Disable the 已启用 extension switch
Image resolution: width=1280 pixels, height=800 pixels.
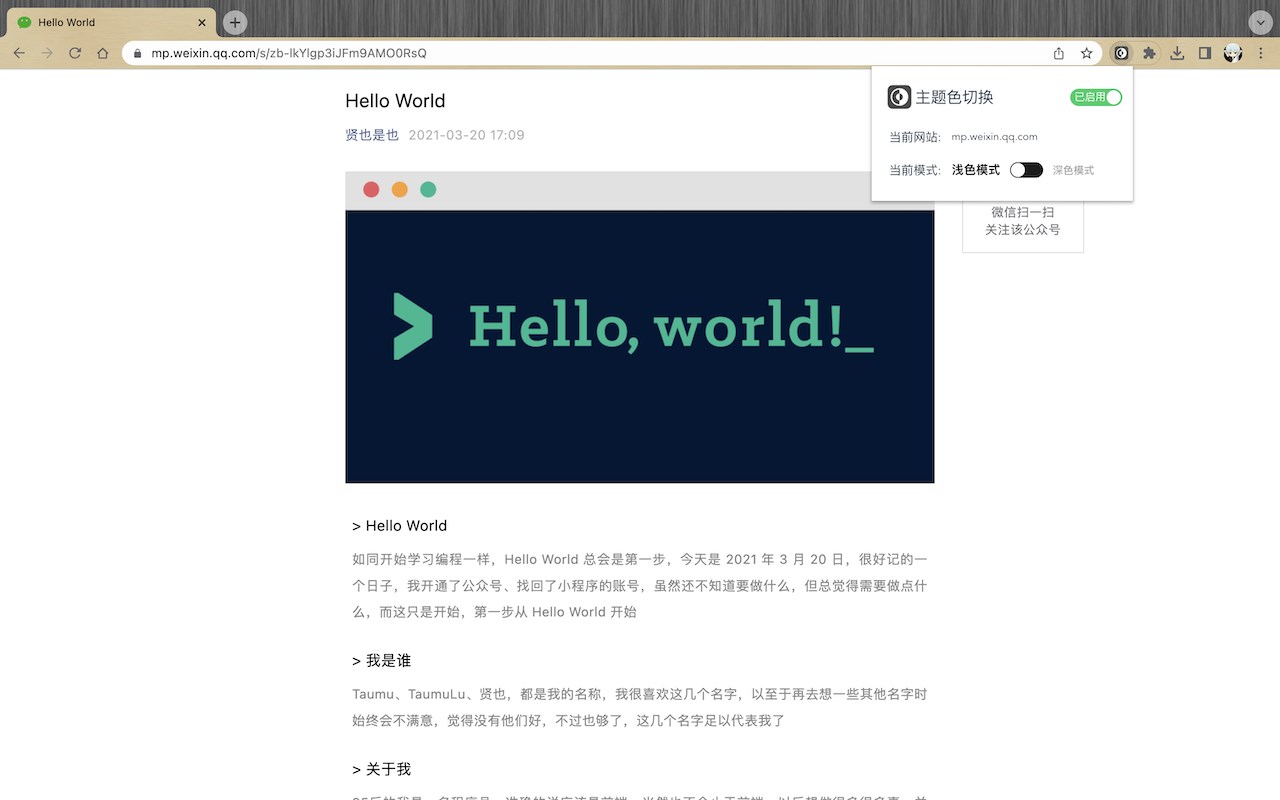[1096, 97]
